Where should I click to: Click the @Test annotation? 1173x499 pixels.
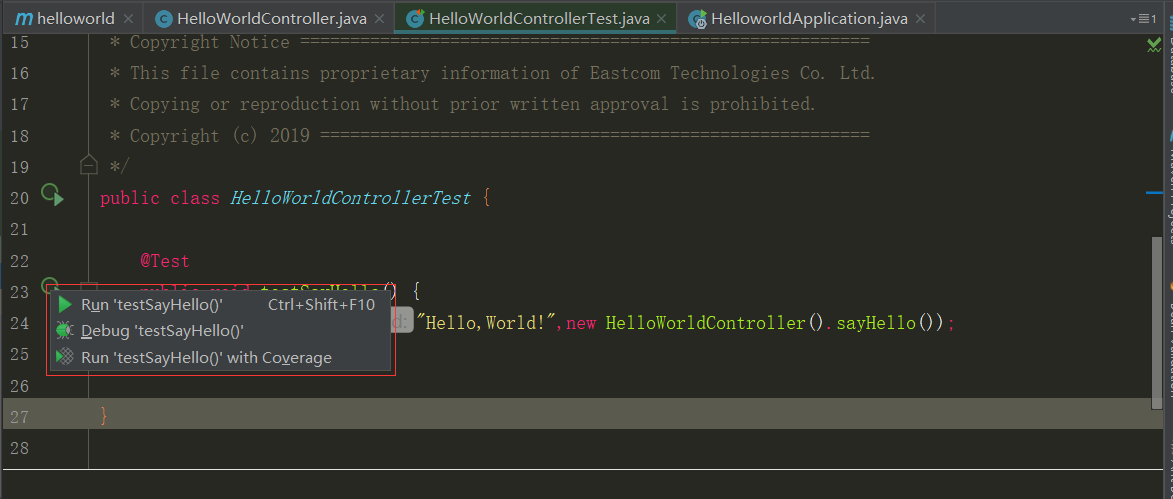(x=165, y=261)
